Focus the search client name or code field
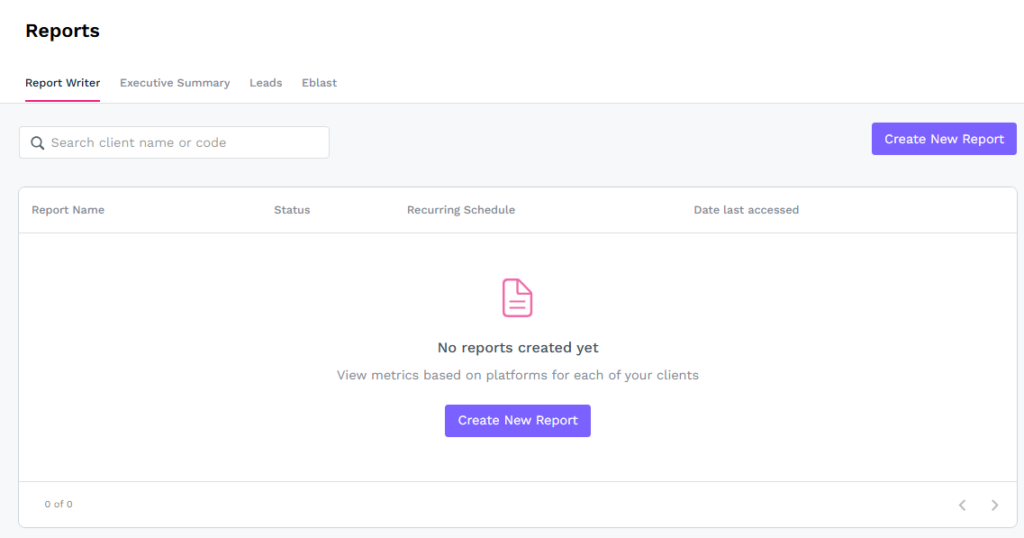The height and width of the screenshot is (538, 1024). tap(185, 143)
